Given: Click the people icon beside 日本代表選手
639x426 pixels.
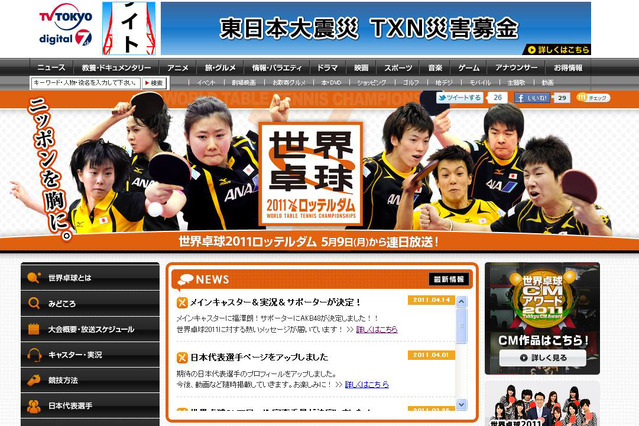Looking at the screenshot, I should point(34,406).
